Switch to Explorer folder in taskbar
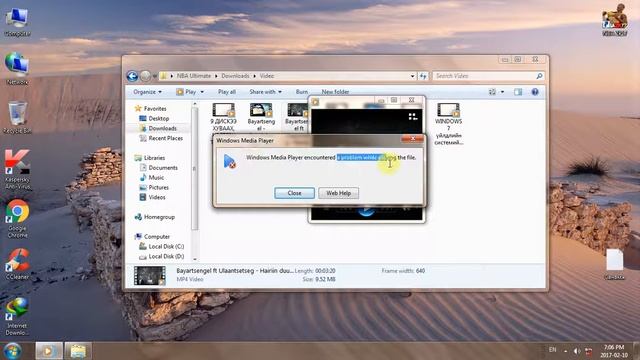The height and width of the screenshot is (360, 640). click(78, 351)
